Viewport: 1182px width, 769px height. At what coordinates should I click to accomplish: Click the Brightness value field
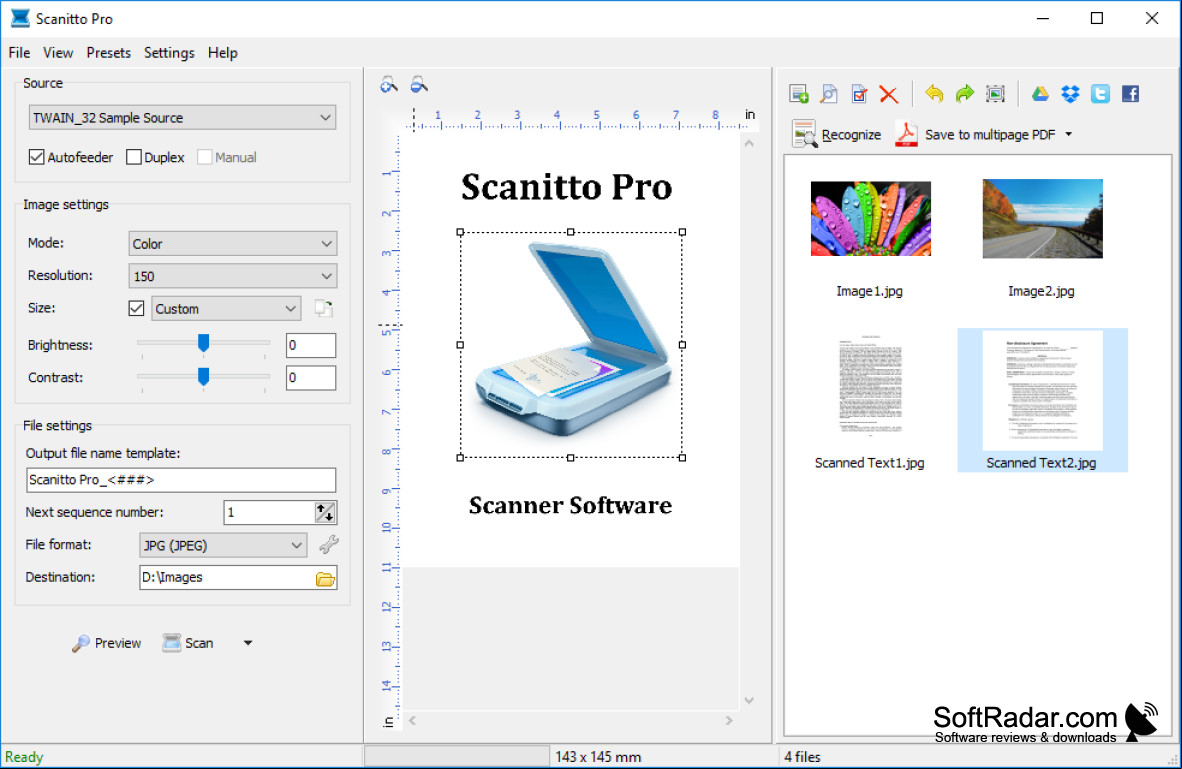(x=311, y=345)
